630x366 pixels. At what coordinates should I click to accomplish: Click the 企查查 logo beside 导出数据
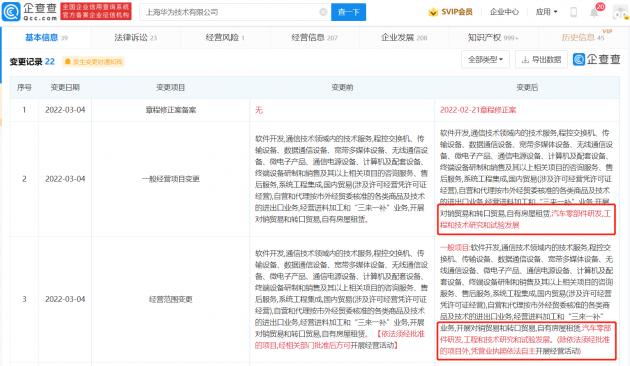coord(597,59)
